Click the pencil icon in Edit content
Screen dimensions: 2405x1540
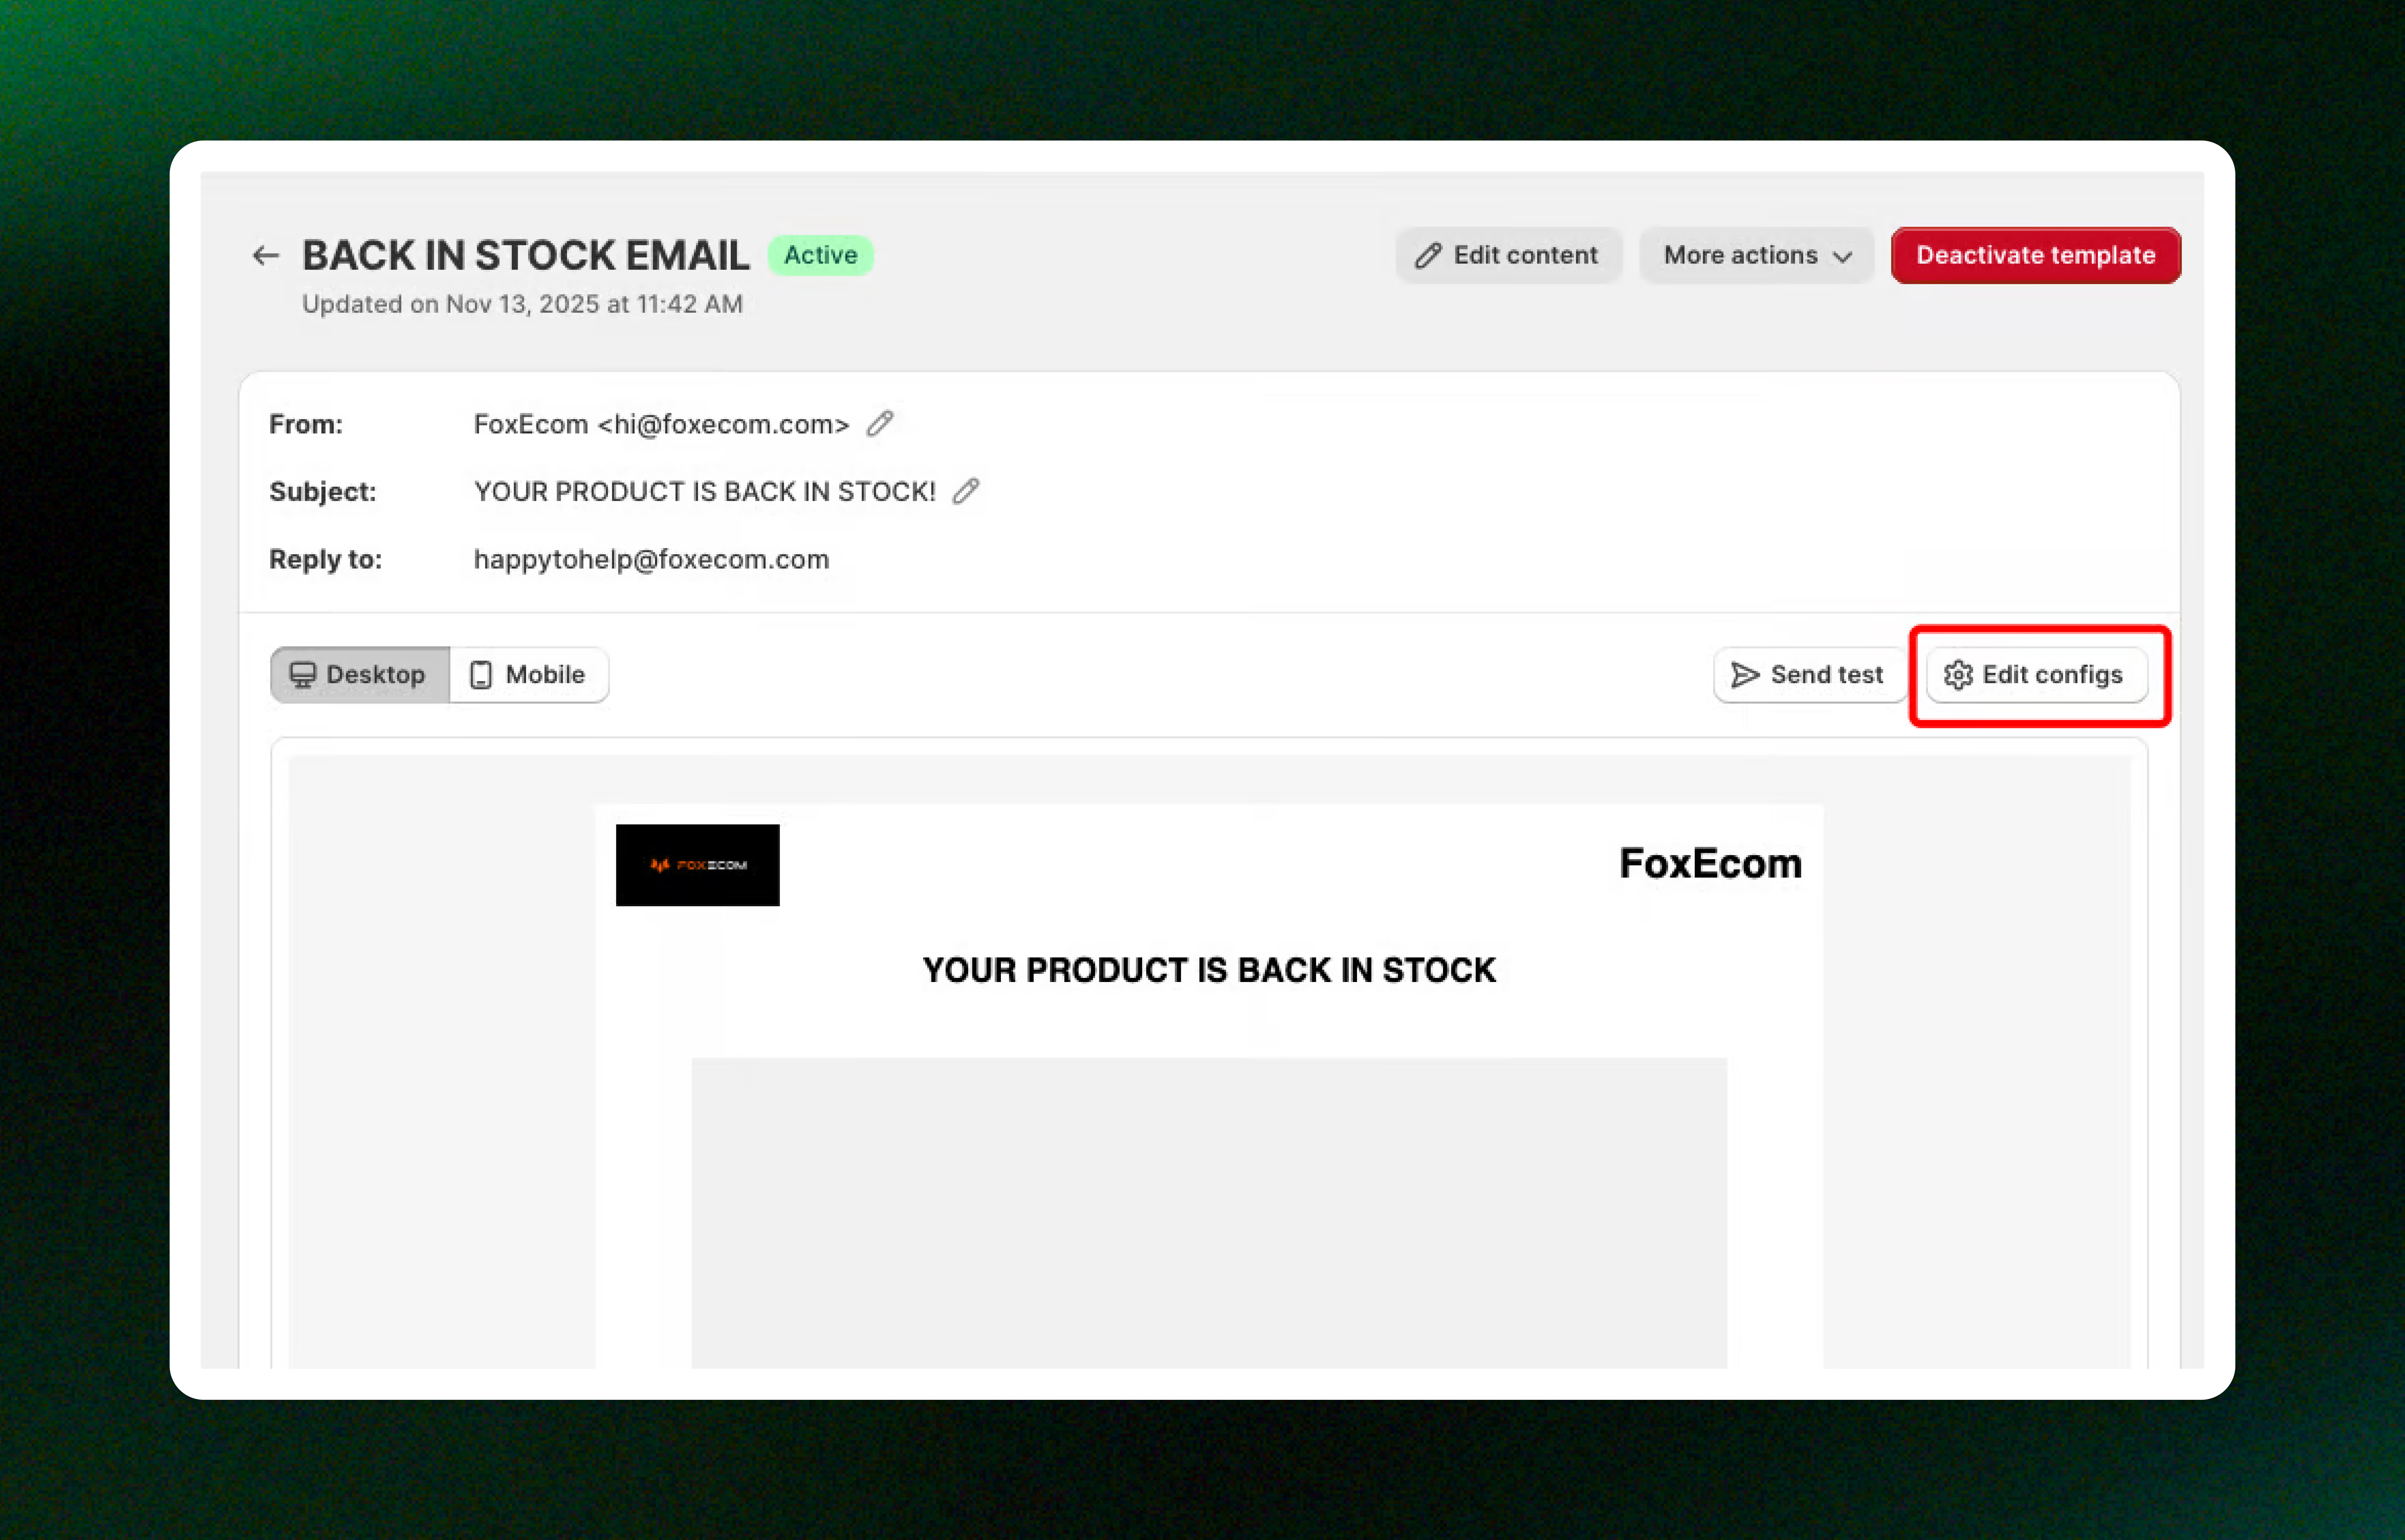1428,256
